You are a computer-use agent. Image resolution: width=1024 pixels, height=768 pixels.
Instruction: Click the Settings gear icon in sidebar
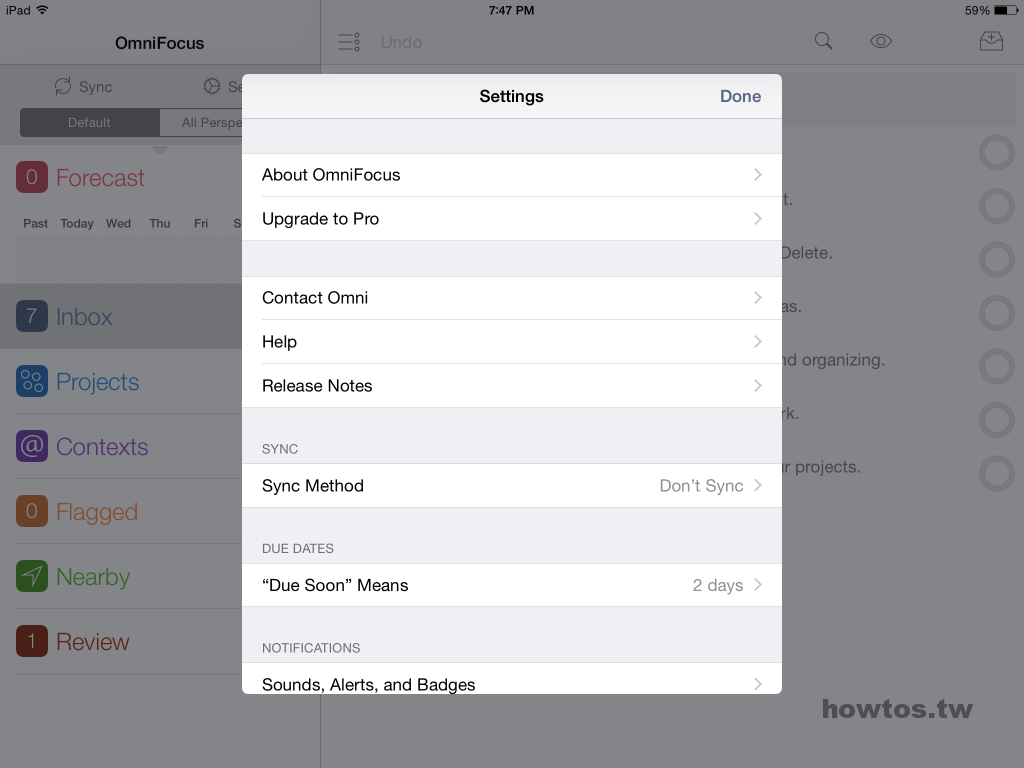[x=212, y=86]
